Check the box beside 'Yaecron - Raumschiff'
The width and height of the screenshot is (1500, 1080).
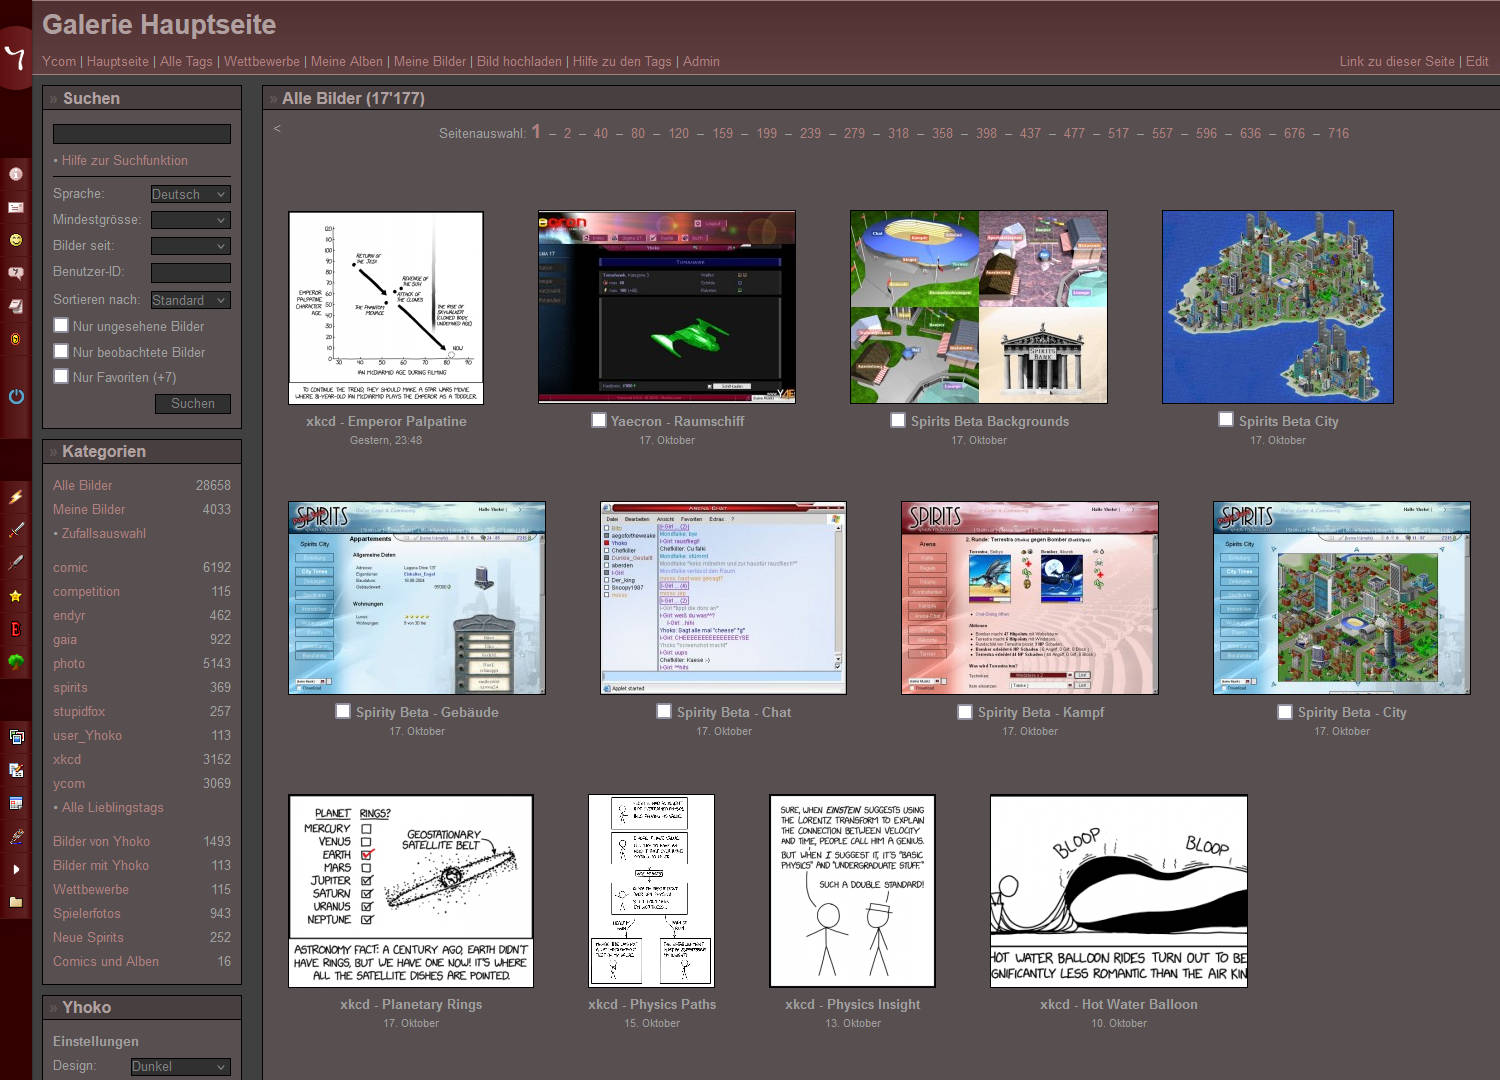(598, 420)
